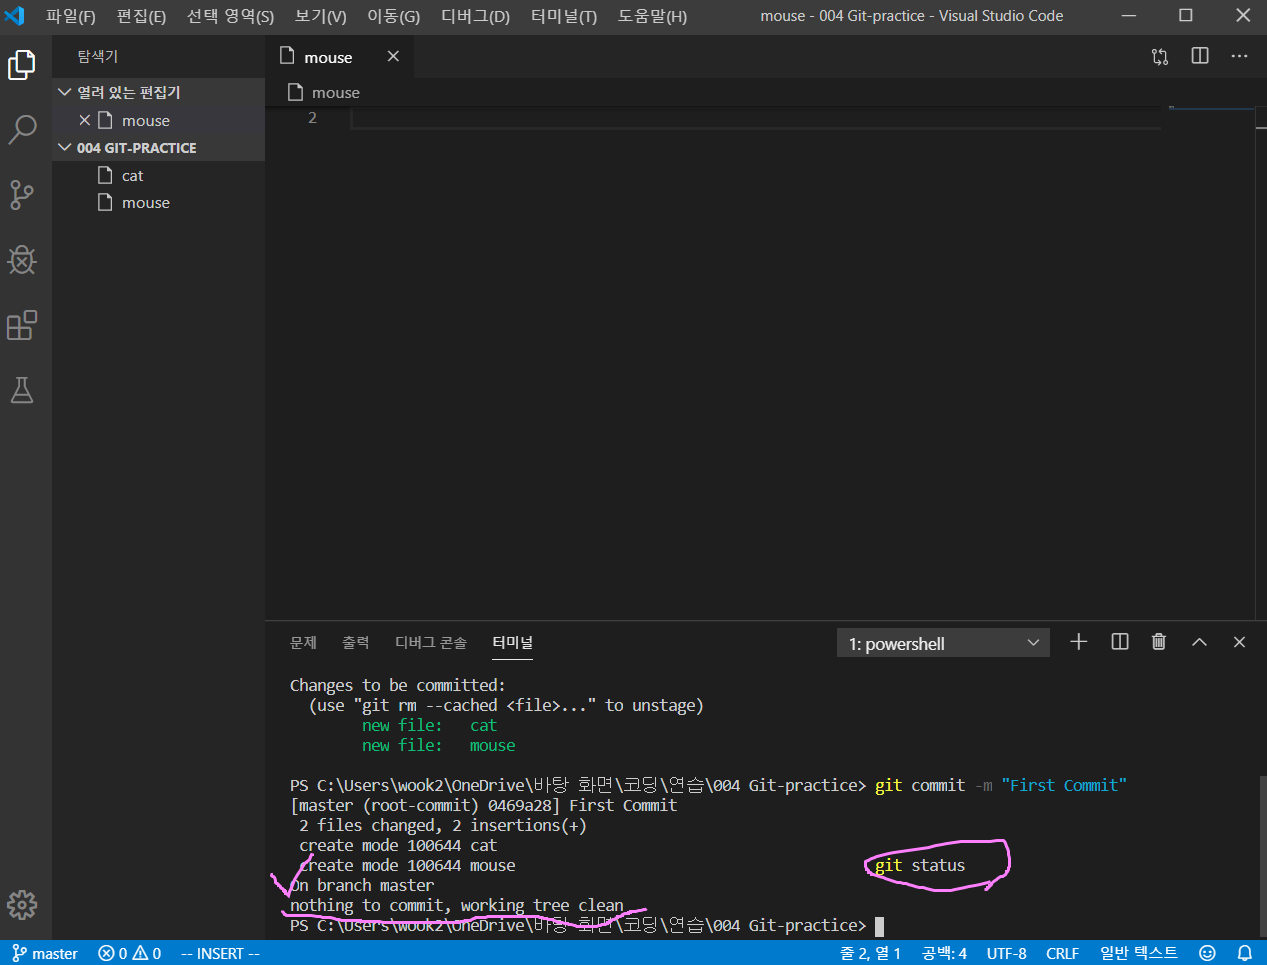The image size is (1267, 965).
Task: Select the mouse editor tab
Action: [x=340, y=57]
